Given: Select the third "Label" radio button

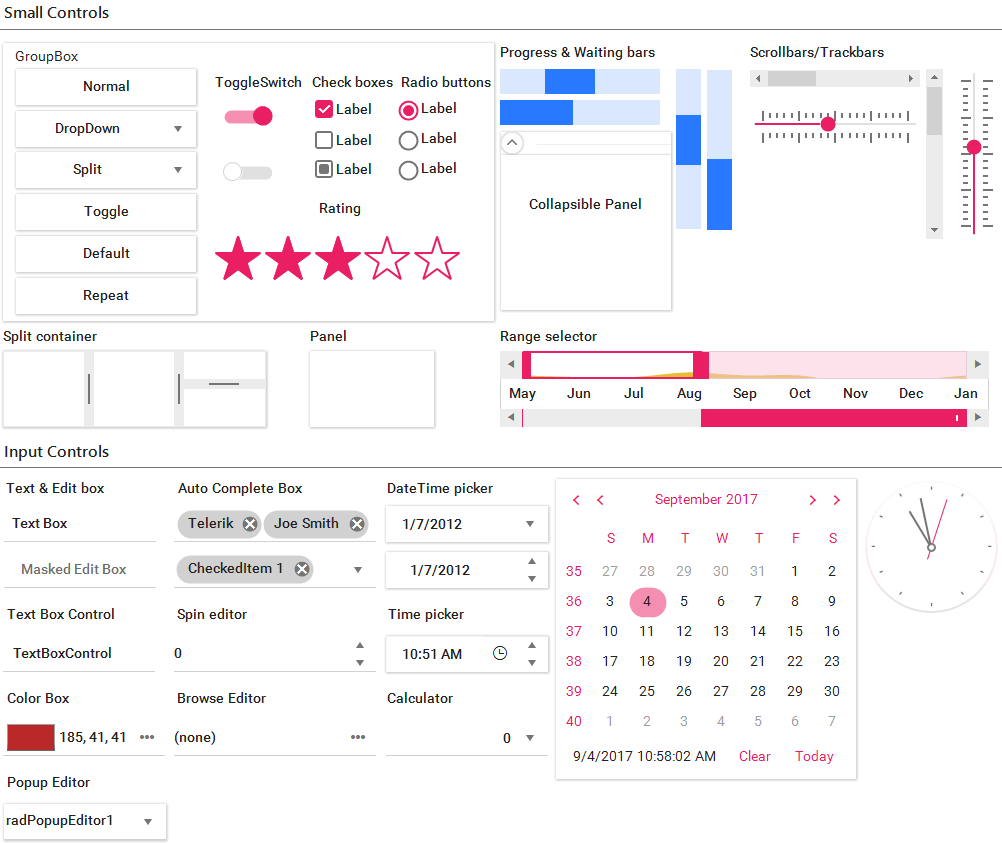Looking at the screenshot, I should (408, 169).
